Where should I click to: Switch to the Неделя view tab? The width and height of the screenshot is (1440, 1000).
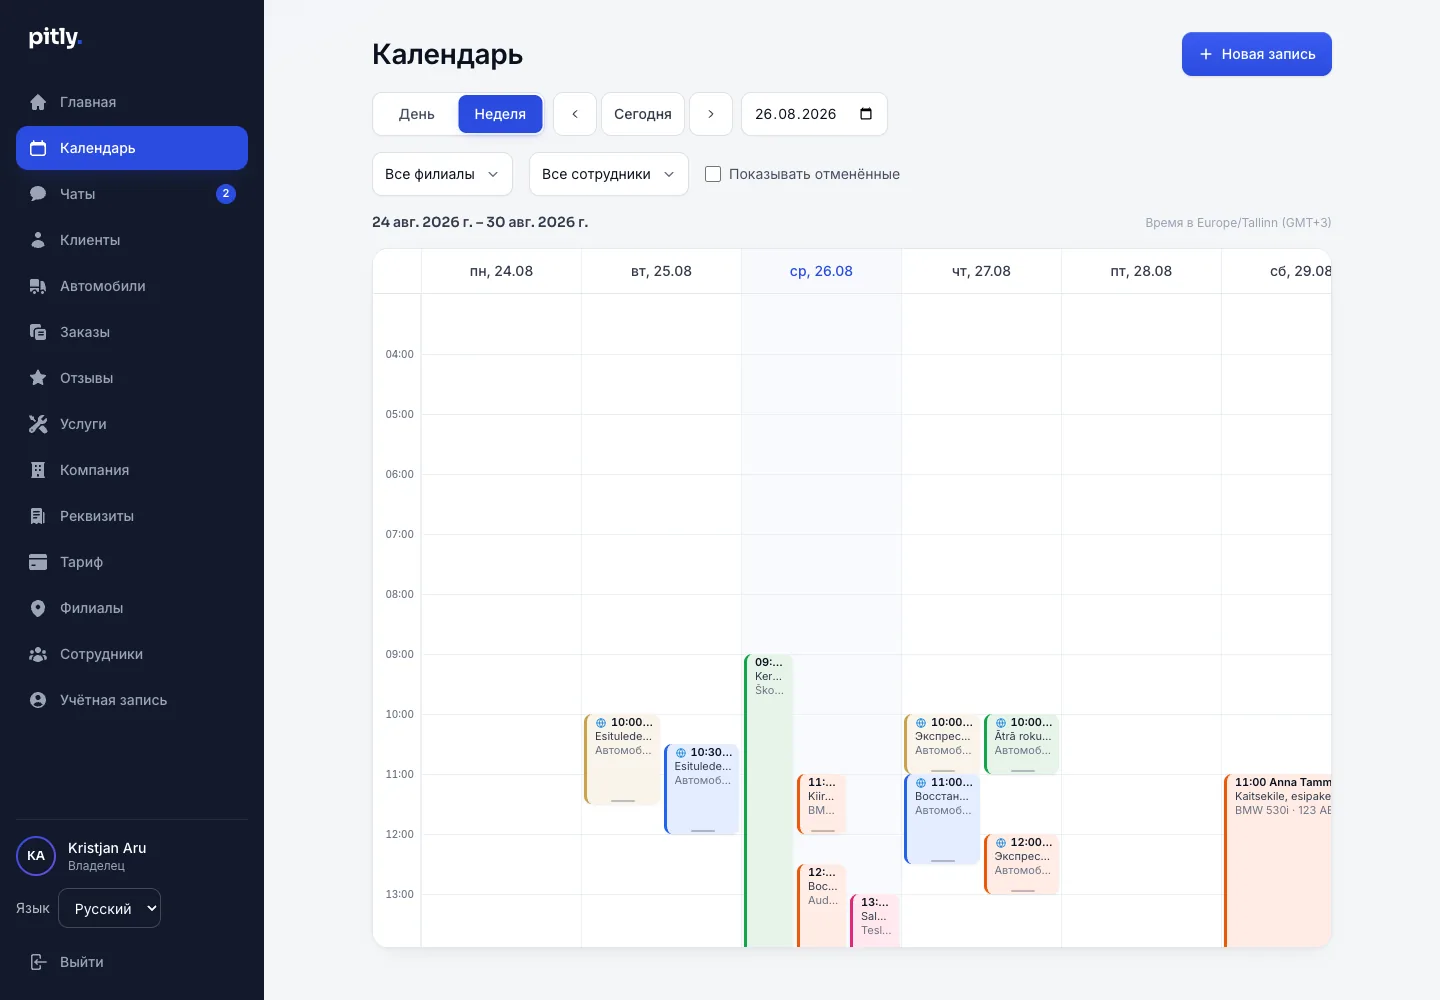pyautogui.click(x=500, y=114)
